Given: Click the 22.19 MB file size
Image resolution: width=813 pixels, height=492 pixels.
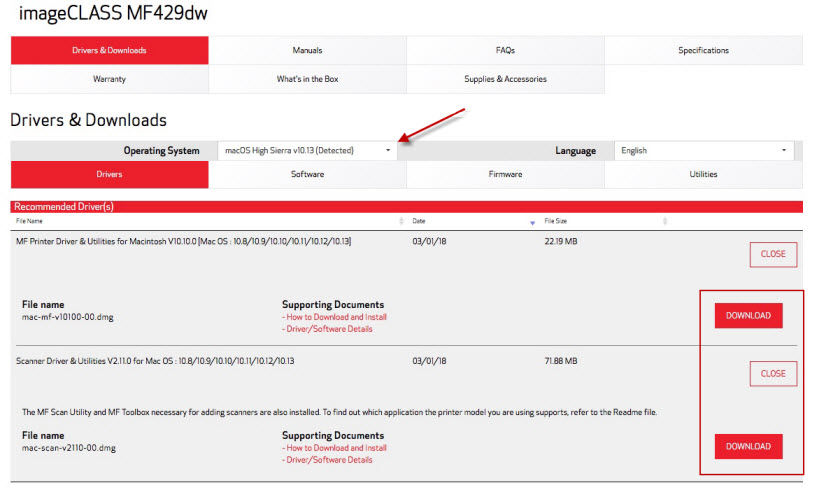Looking at the screenshot, I should click(560, 242).
